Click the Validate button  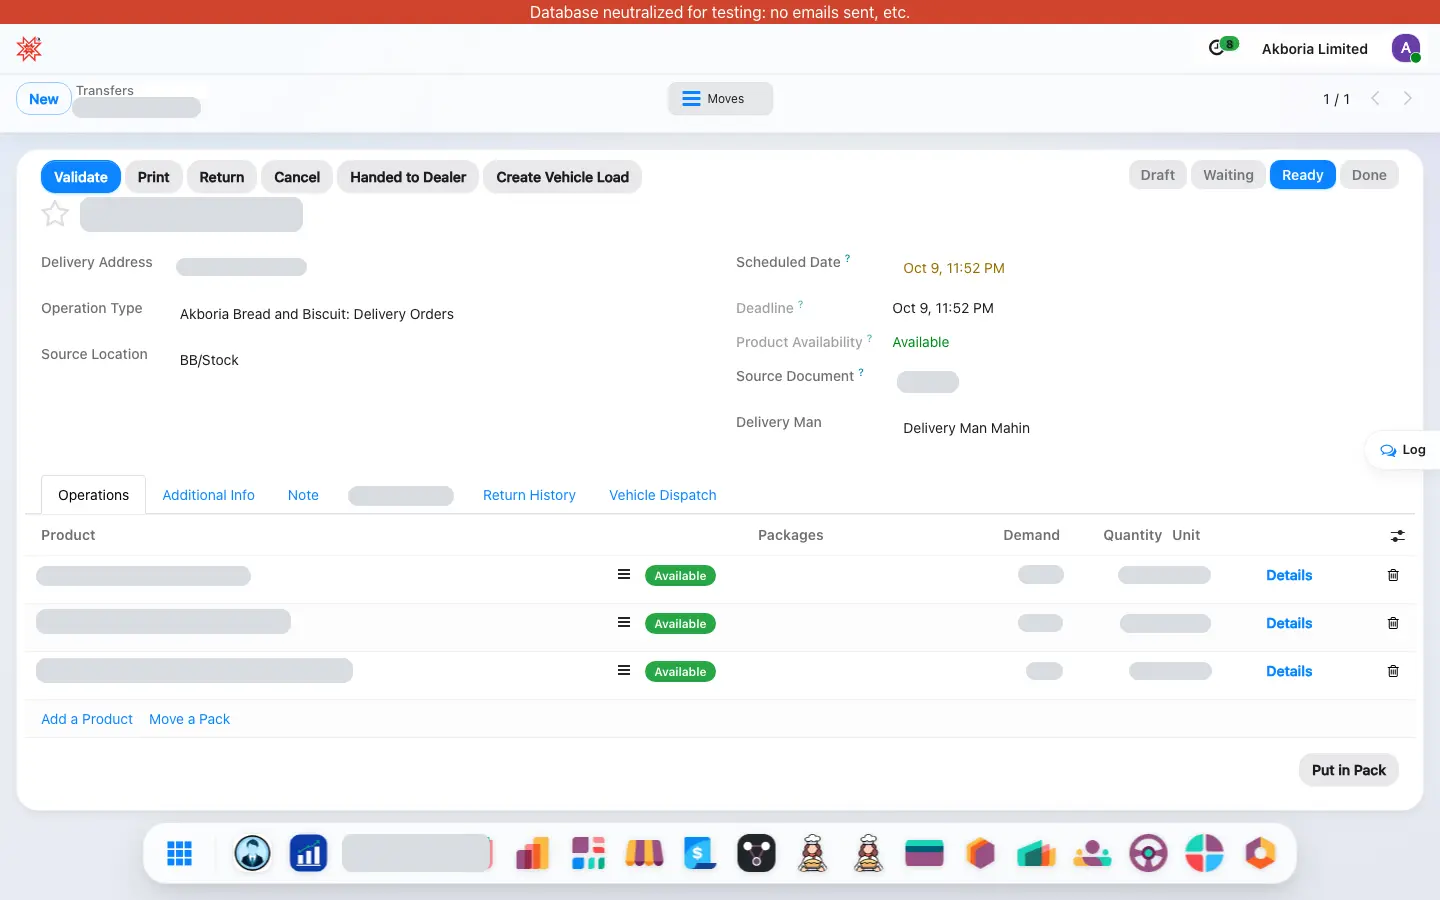[x=81, y=177]
